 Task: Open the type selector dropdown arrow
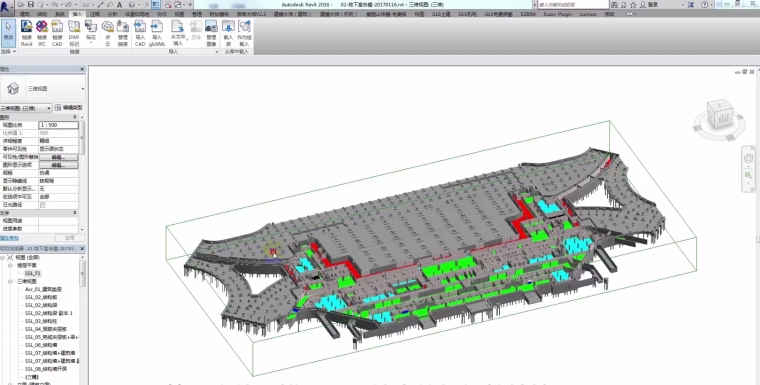(83, 89)
